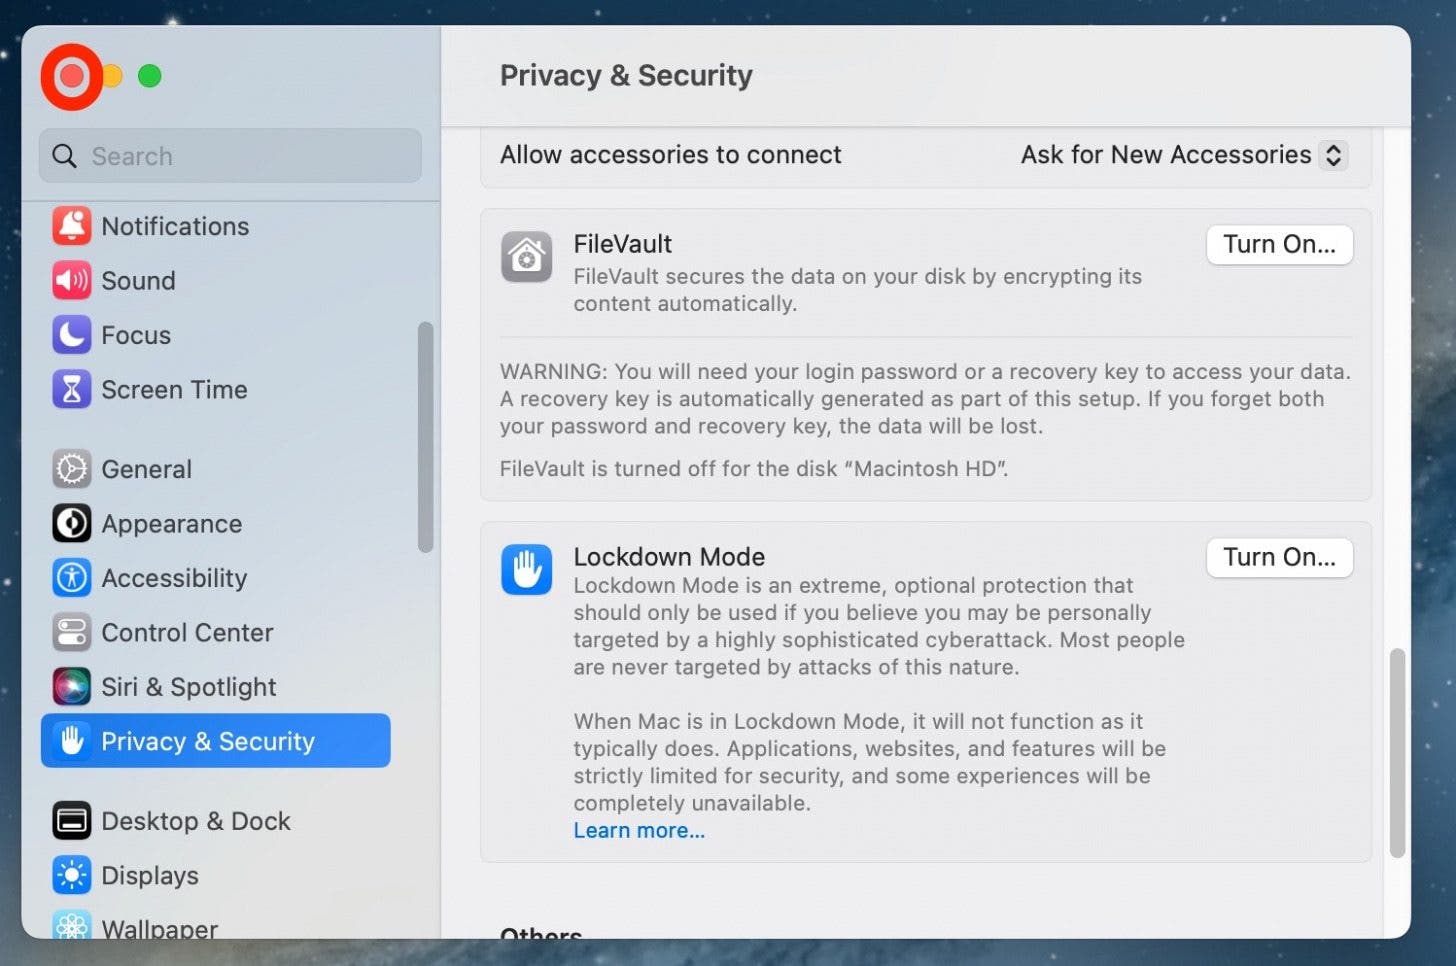Image resolution: width=1456 pixels, height=966 pixels.
Task: Click the FileVault house-lock icon
Action: pos(527,257)
